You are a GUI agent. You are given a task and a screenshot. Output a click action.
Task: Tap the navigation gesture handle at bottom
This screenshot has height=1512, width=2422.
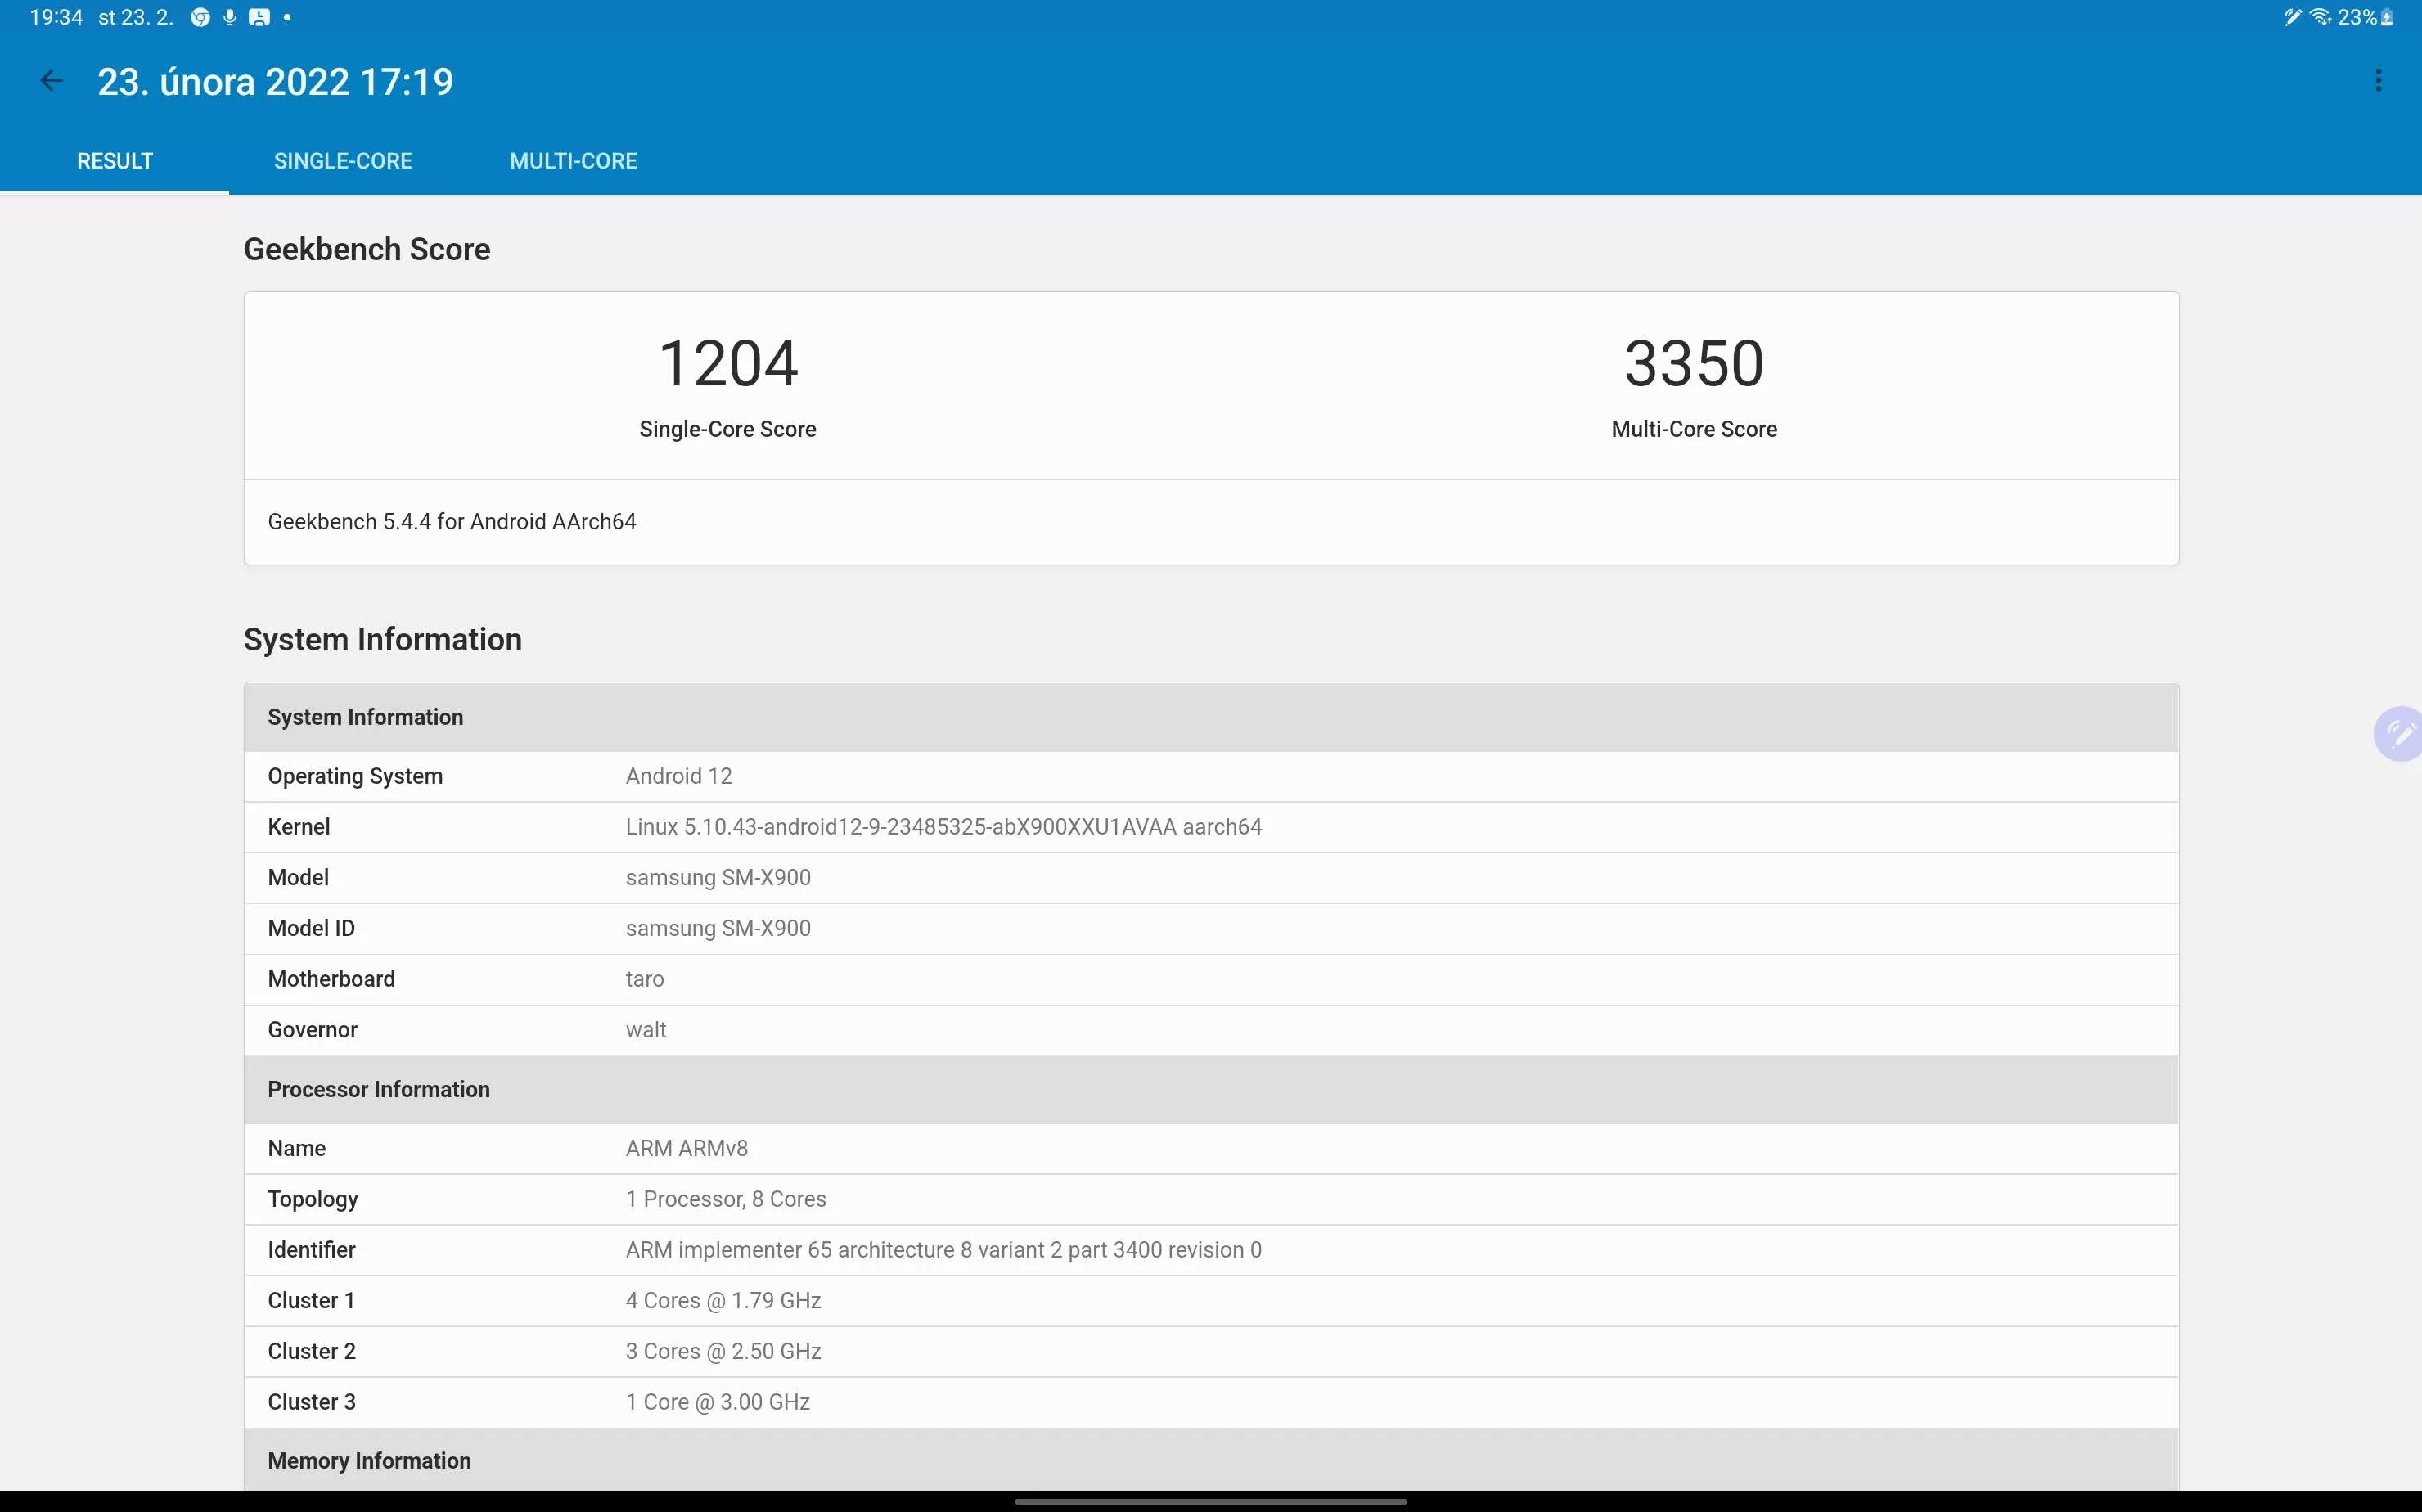click(x=1211, y=1501)
